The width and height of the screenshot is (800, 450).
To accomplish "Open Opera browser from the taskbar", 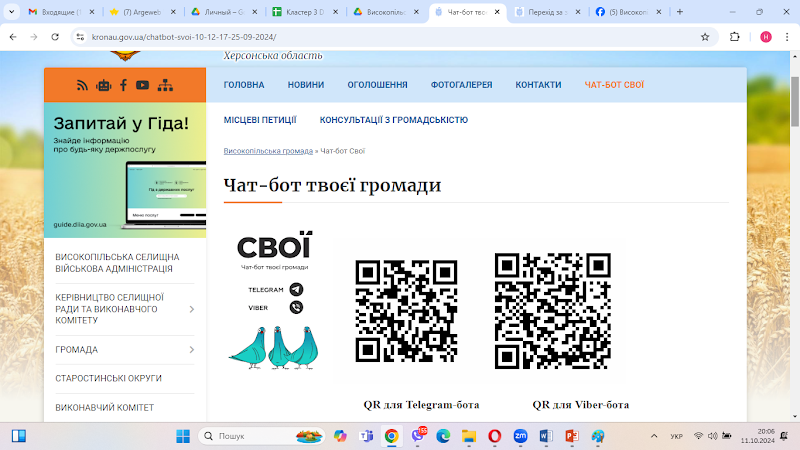I will point(494,436).
